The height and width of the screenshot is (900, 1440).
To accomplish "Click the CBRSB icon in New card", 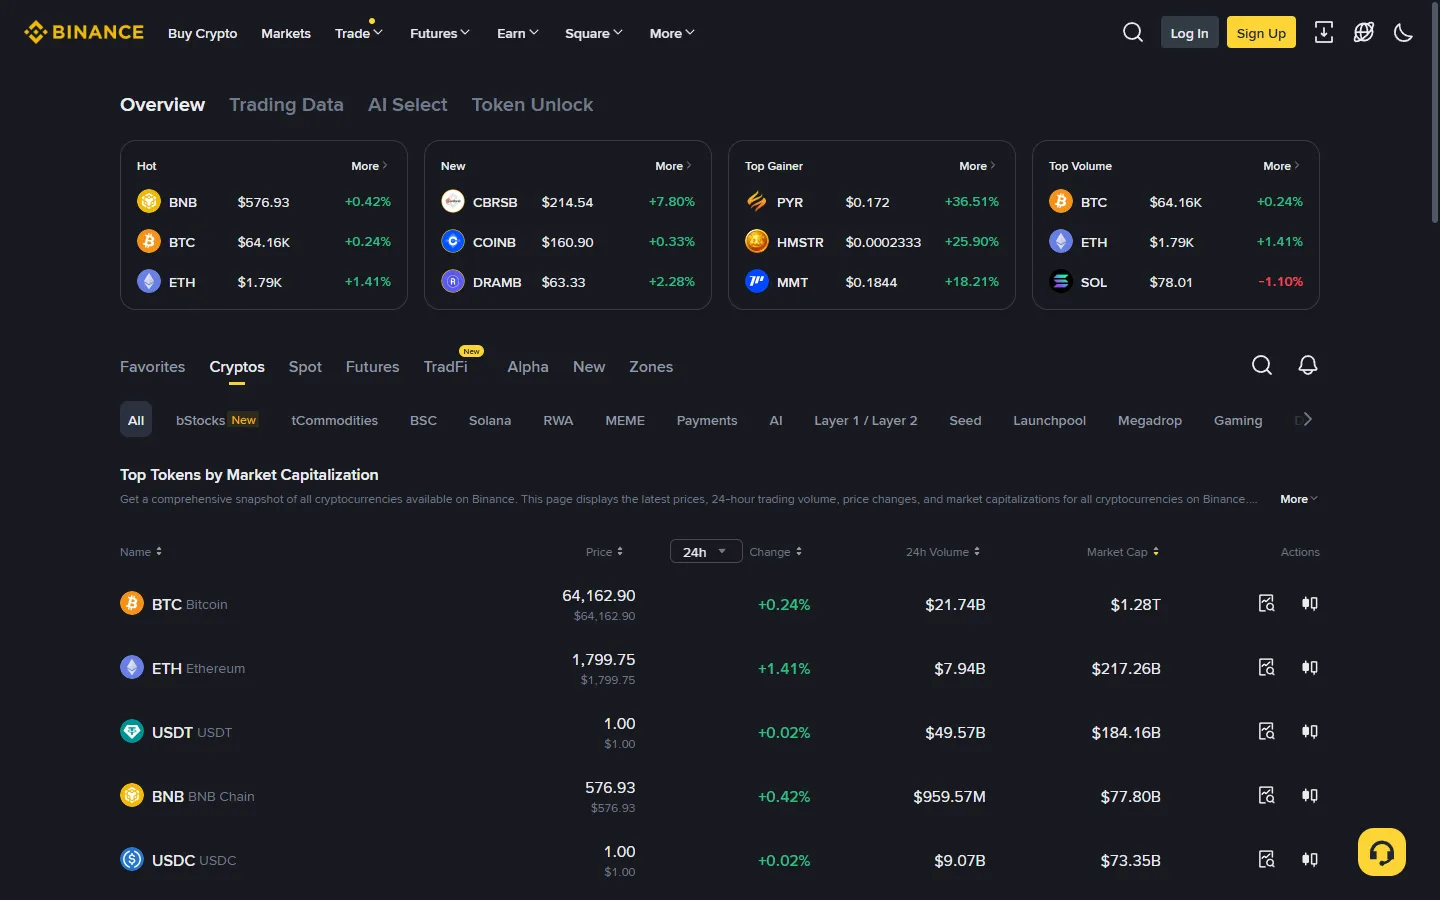I will [453, 201].
